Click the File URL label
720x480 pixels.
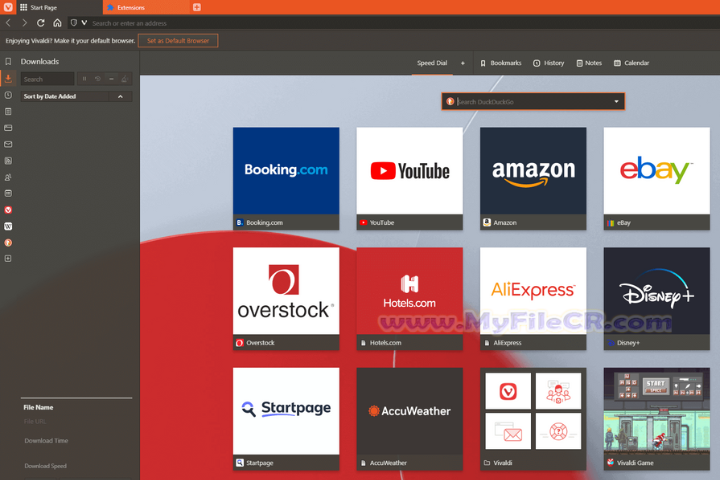click(x=35, y=422)
